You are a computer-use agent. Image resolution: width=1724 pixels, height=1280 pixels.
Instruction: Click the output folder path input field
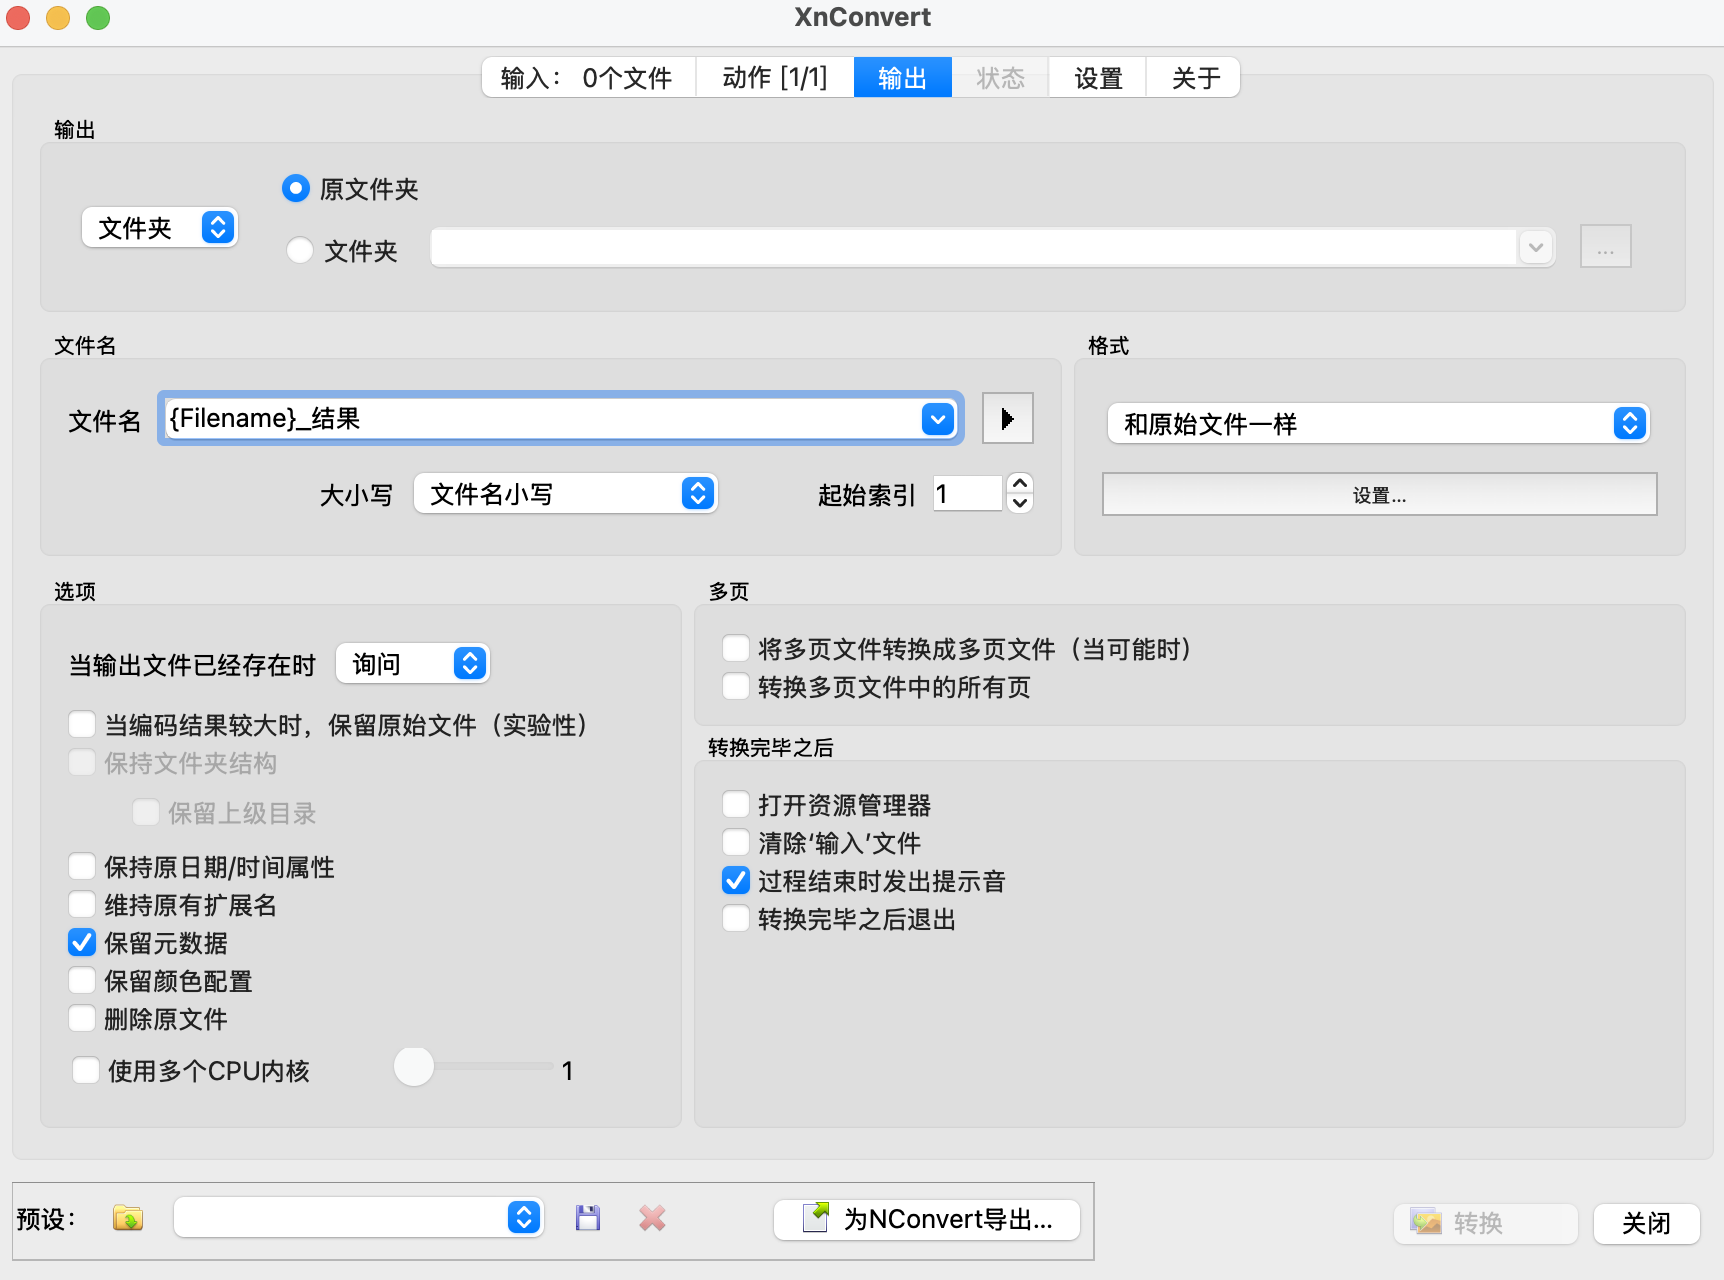pyautogui.click(x=974, y=247)
